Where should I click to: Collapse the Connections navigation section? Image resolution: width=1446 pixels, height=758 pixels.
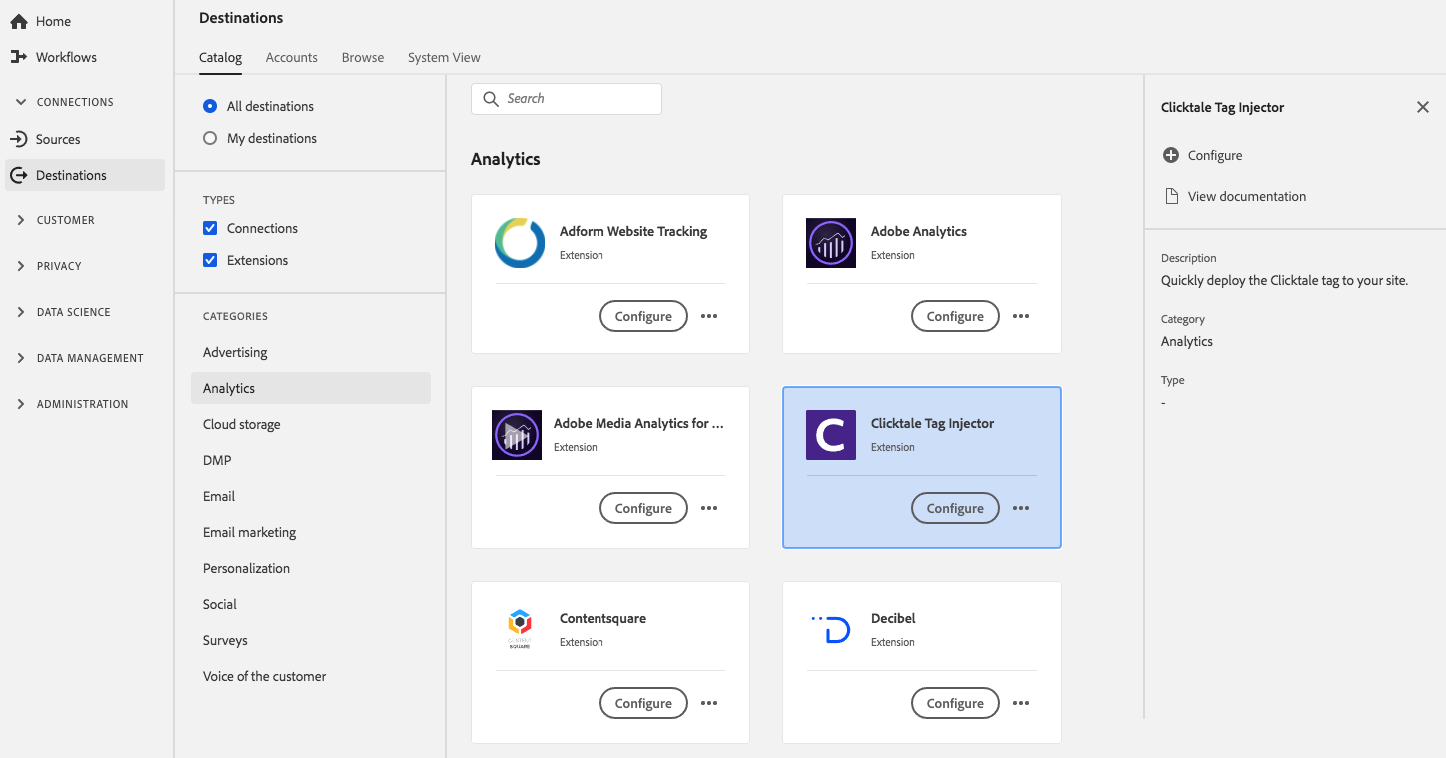[21, 102]
